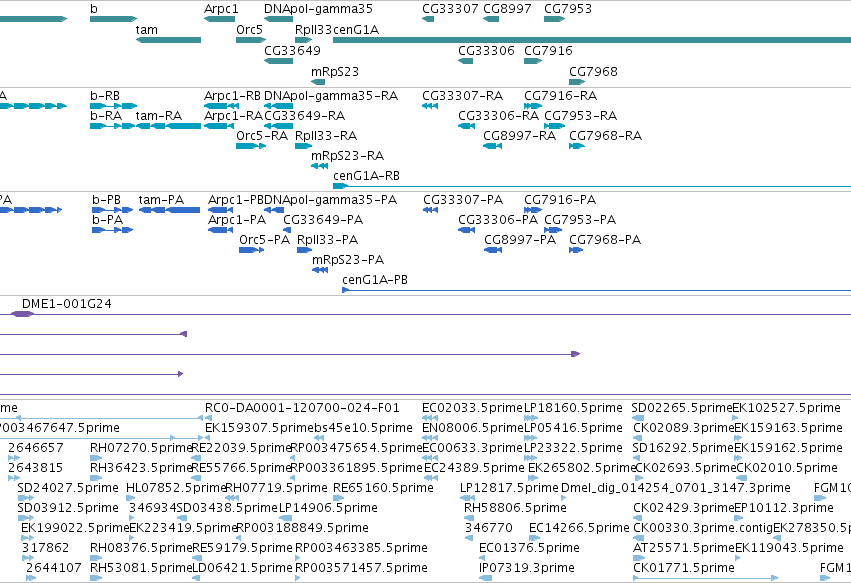Screen dimensions: 851x583
Task: Click the Orc5-RA transcript label
Action: point(262,136)
